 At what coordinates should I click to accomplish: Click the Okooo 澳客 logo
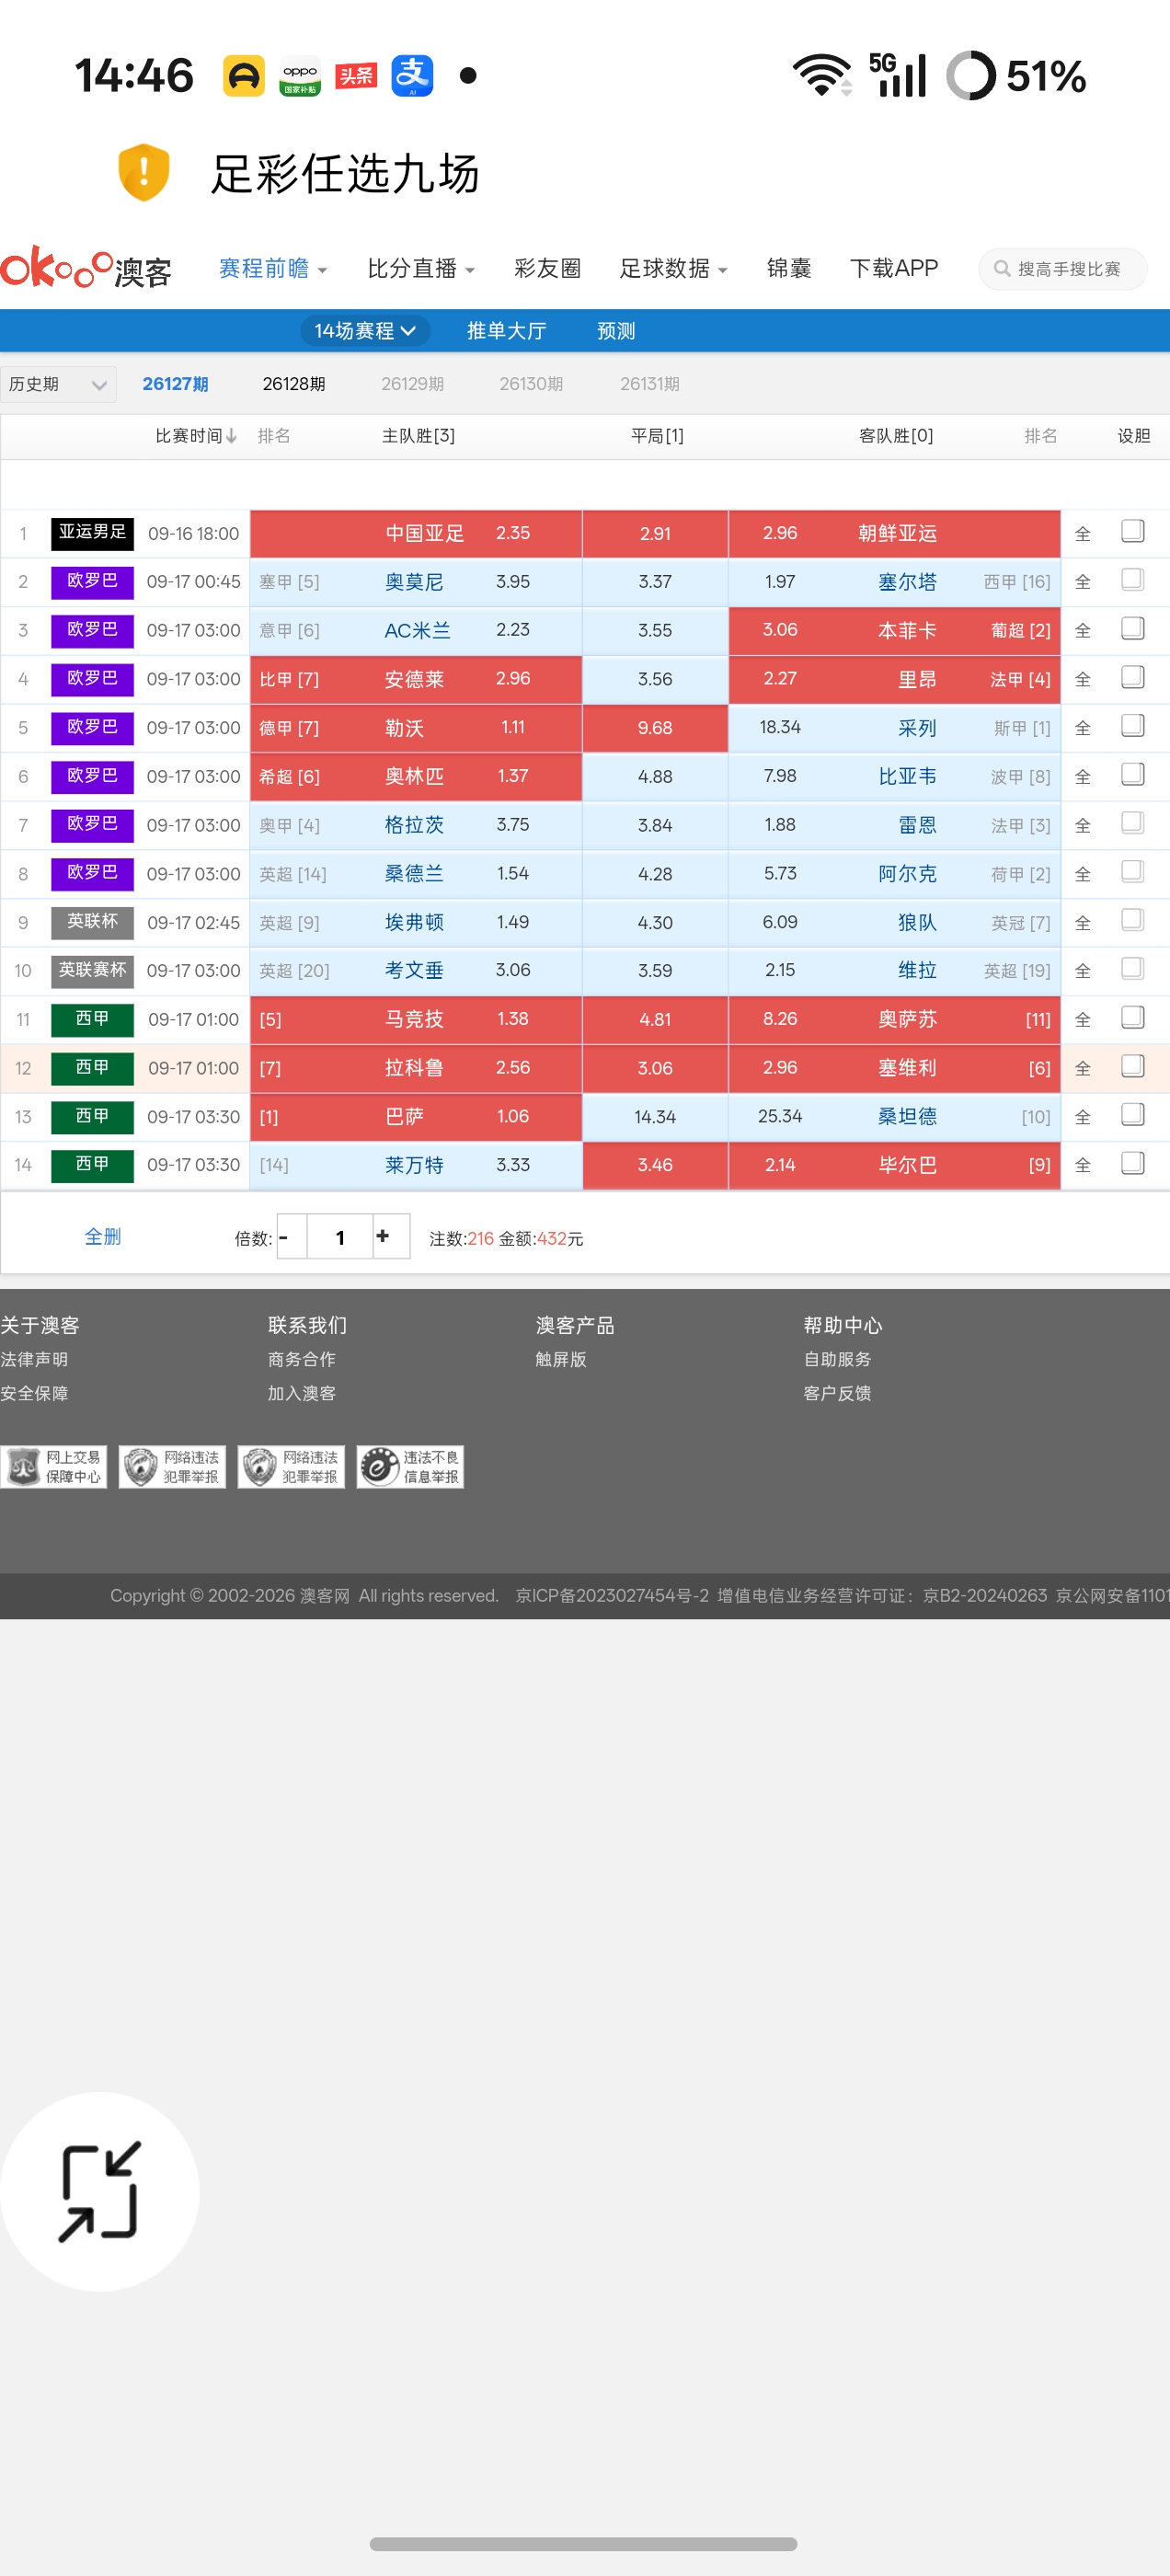tap(86, 268)
